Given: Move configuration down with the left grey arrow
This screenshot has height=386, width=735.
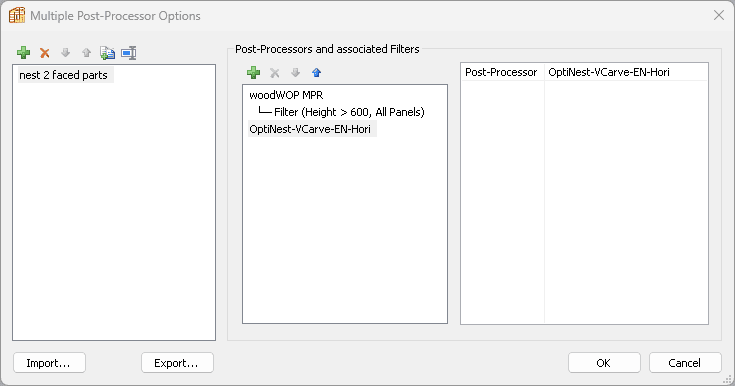Looking at the screenshot, I should point(66,53).
